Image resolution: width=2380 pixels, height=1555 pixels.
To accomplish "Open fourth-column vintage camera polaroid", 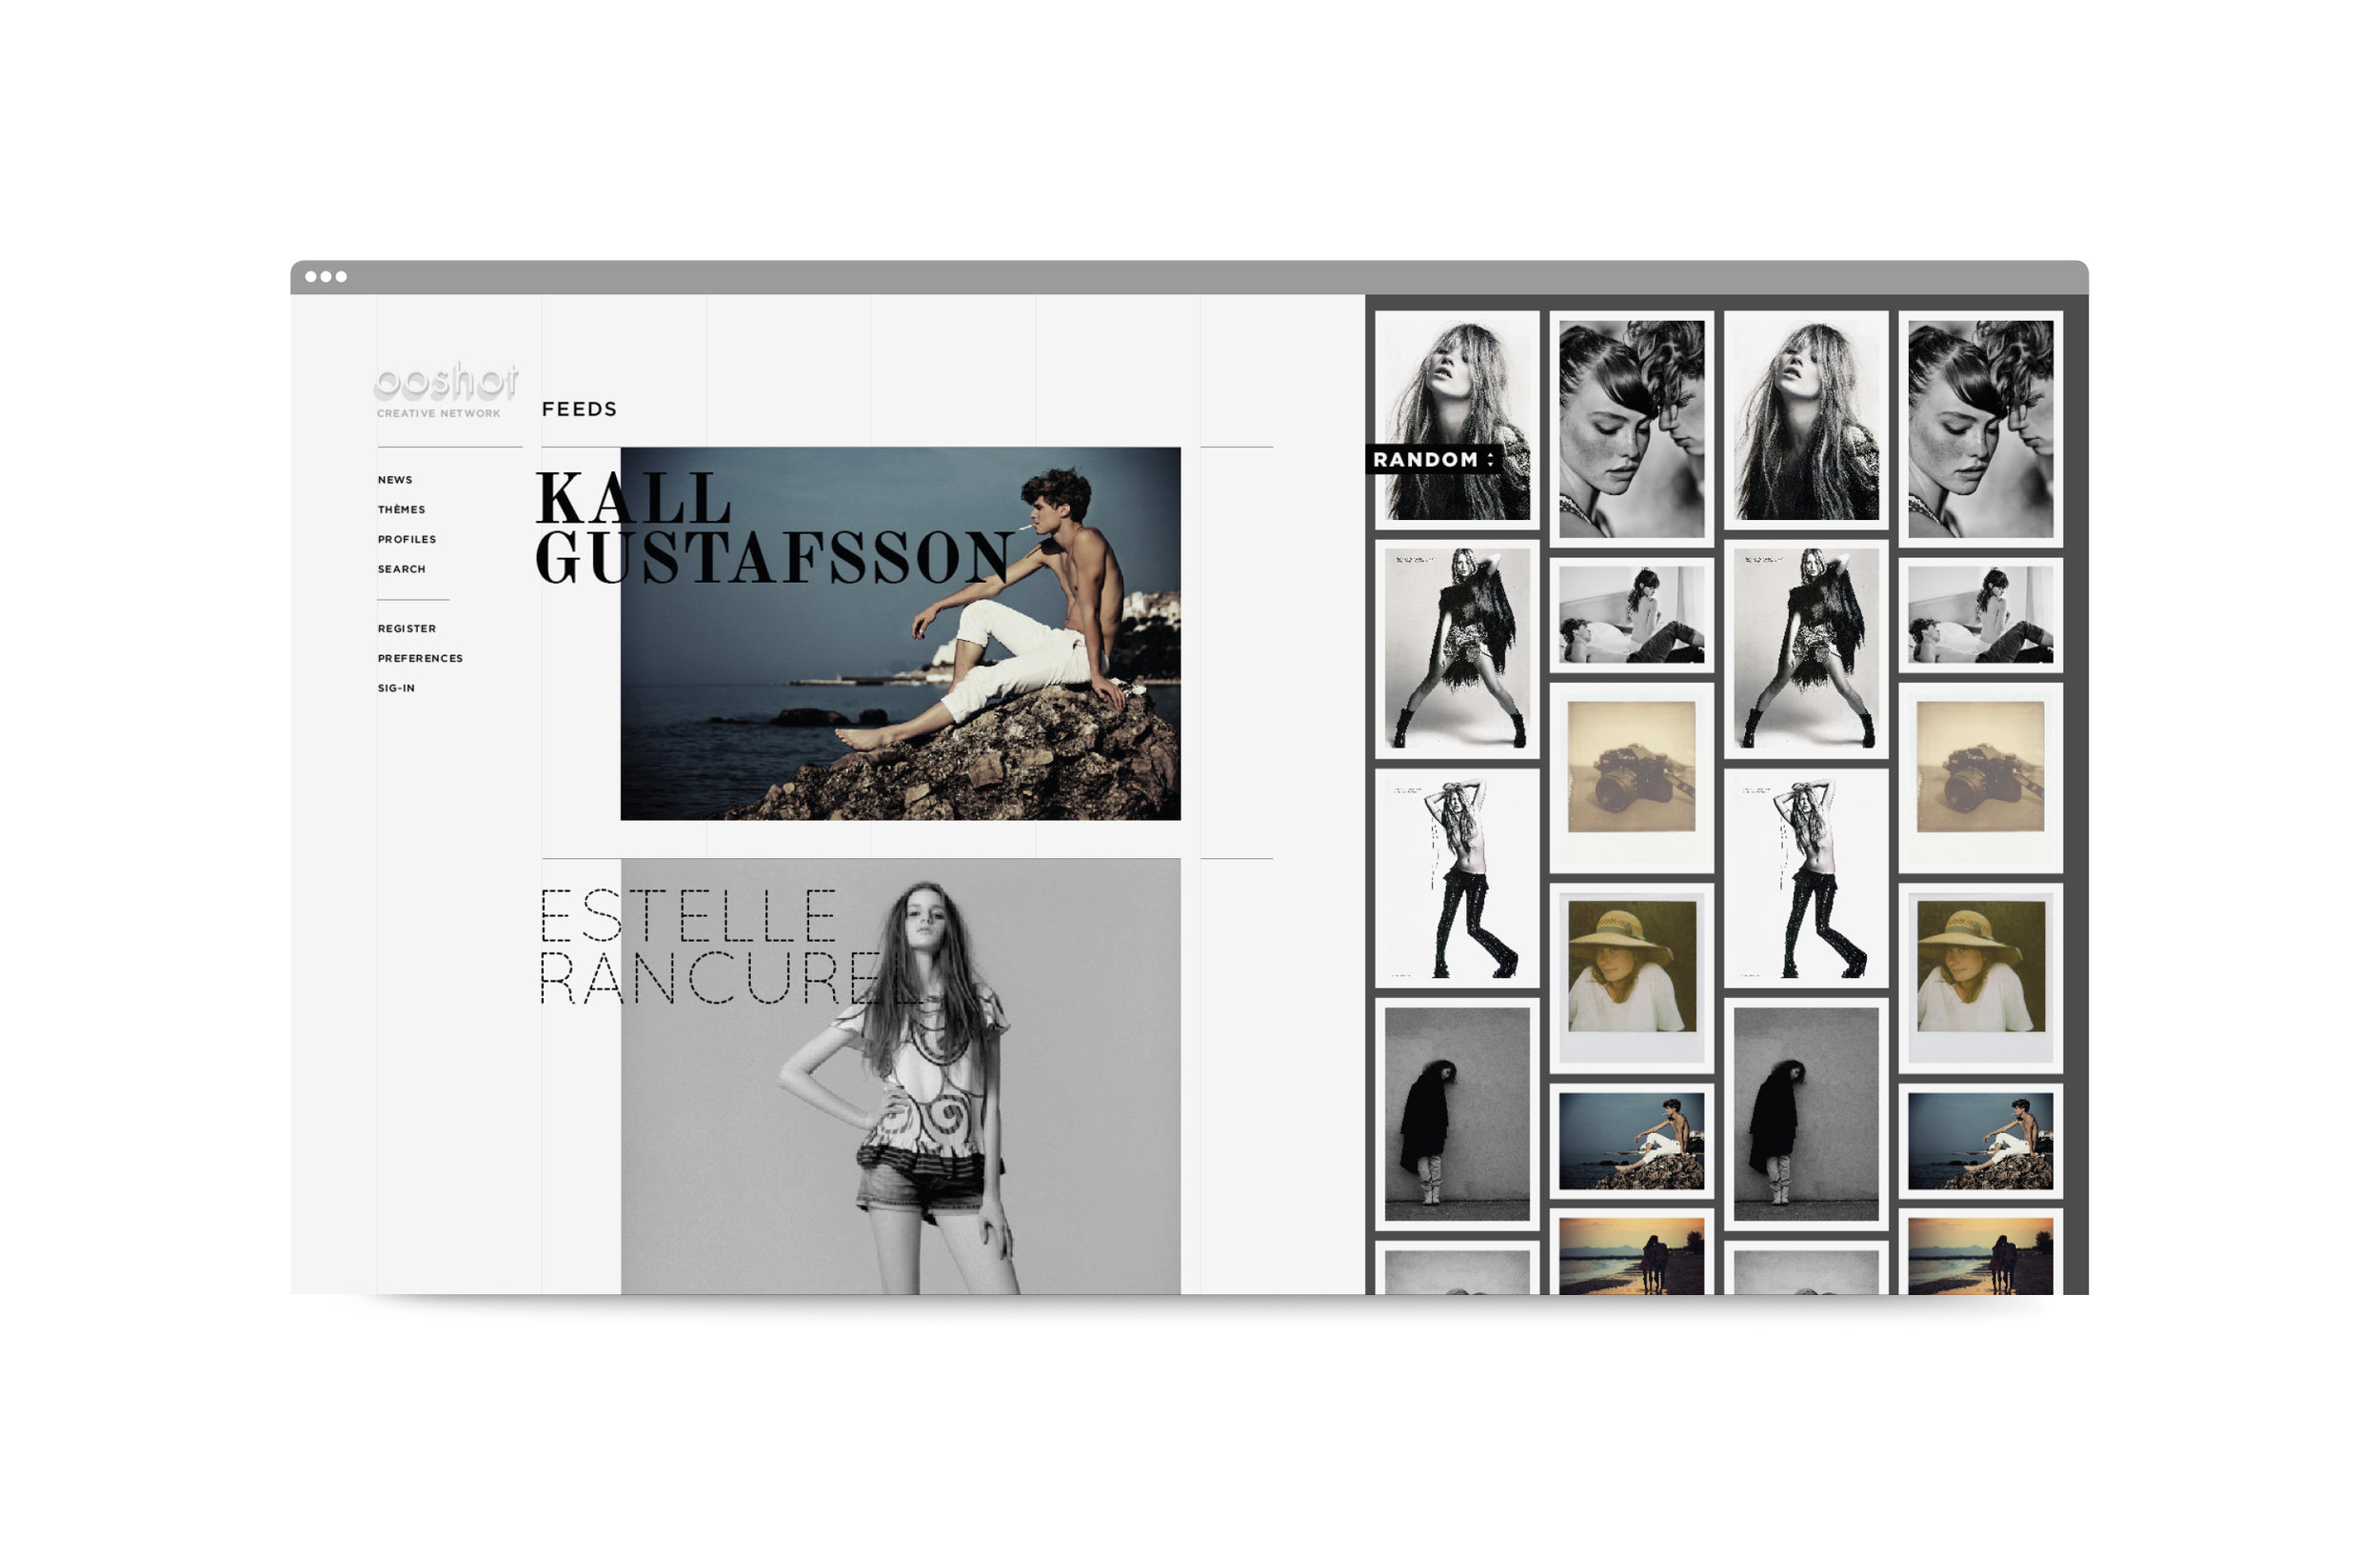I will coord(1980,777).
